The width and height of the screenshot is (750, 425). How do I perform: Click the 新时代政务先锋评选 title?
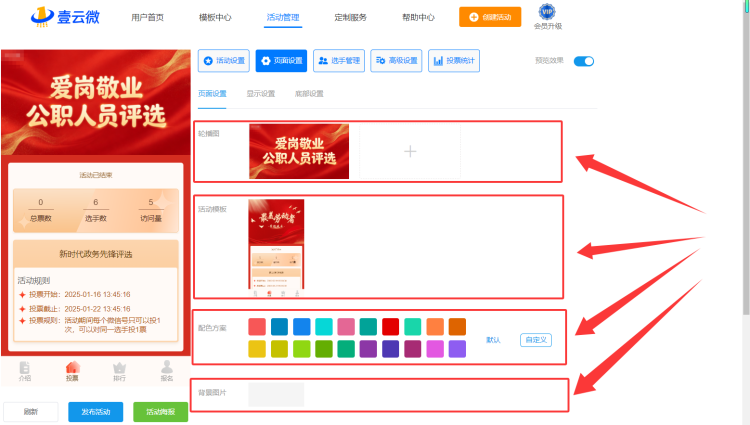tap(96, 254)
